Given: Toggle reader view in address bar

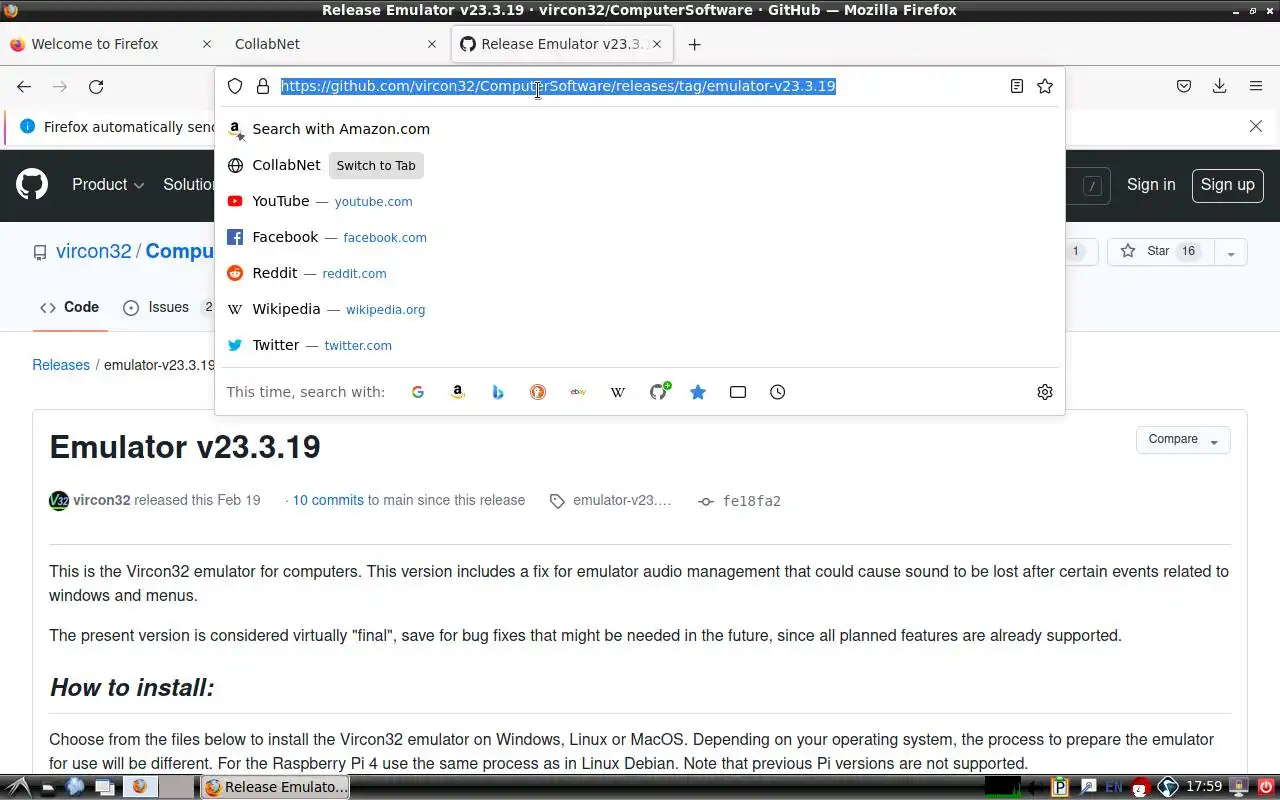Looking at the screenshot, I should [x=1017, y=86].
